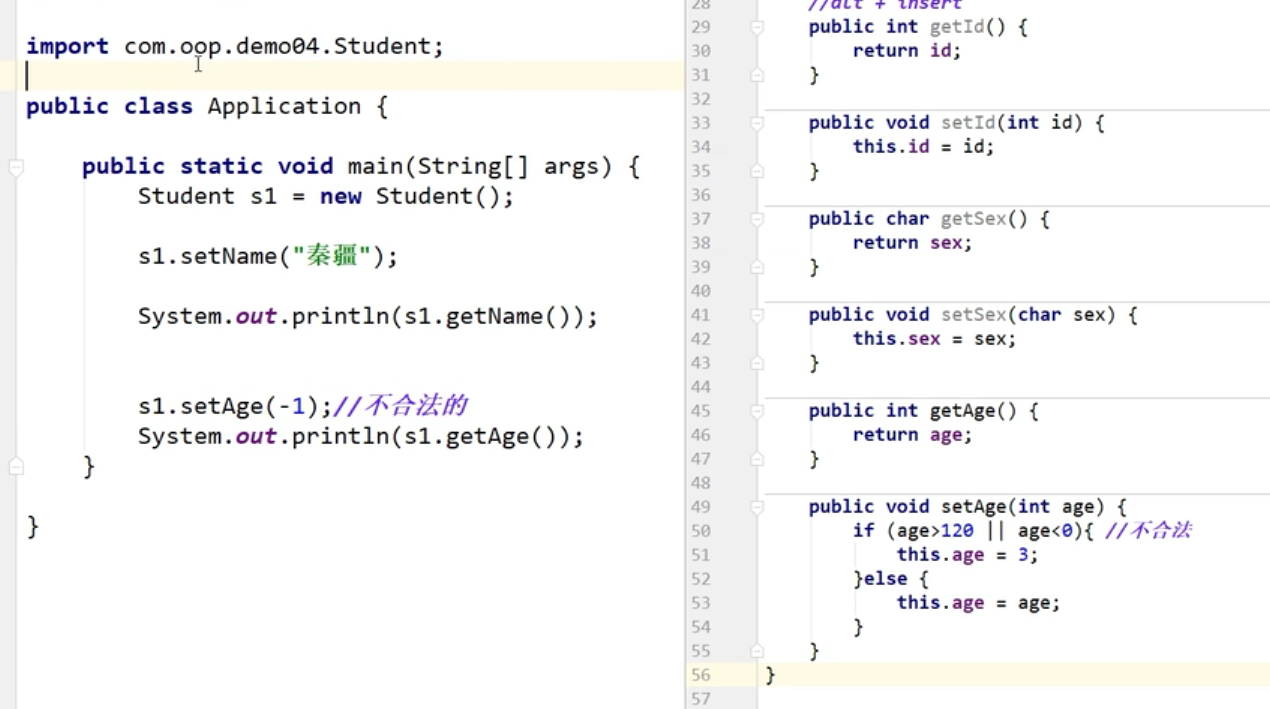The width and height of the screenshot is (1270, 709).
Task: Click the import com.oop.demo04.Student line
Action: [234, 46]
